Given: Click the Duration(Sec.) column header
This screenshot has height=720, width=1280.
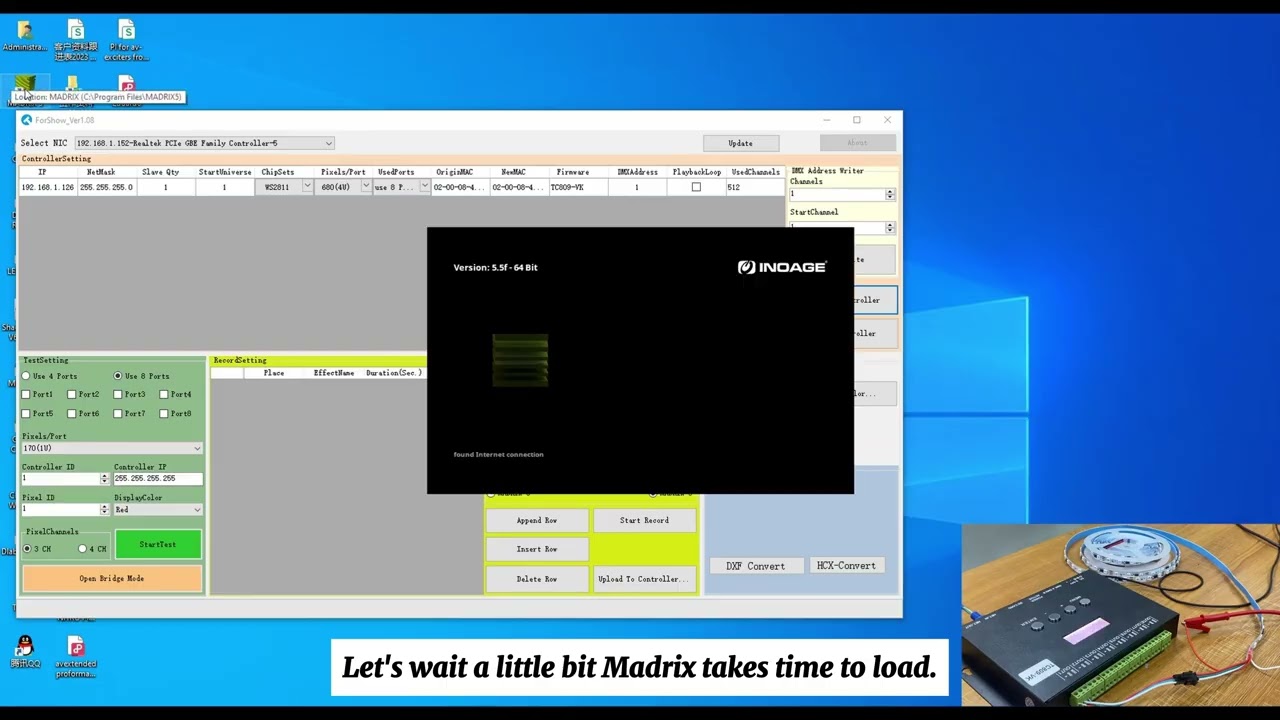Looking at the screenshot, I should tap(393, 373).
